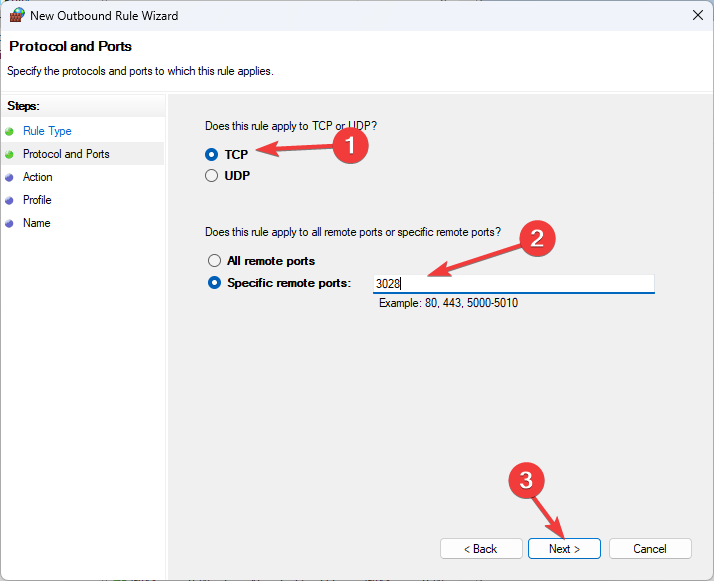Click the red numbered marker 3
Image resolution: width=714 pixels, height=581 pixels.
pyautogui.click(x=526, y=479)
